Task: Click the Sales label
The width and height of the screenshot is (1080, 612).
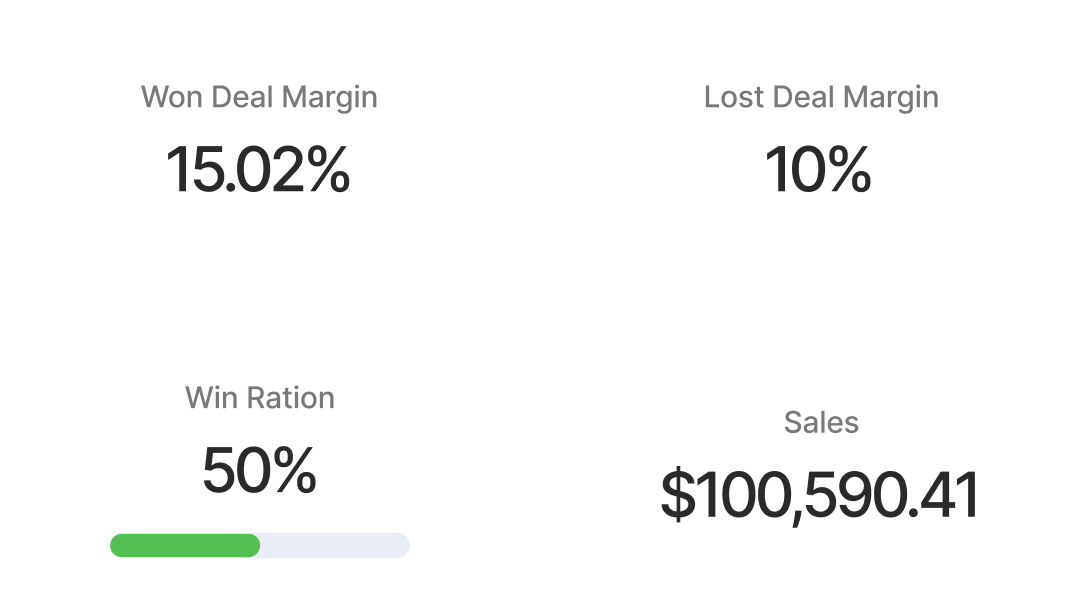Action: pyautogui.click(x=821, y=423)
